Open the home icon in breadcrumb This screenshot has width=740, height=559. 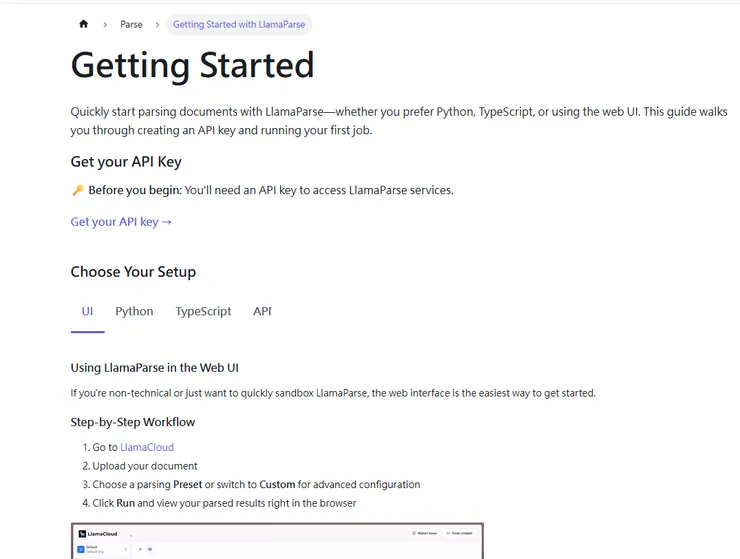point(84,24)
